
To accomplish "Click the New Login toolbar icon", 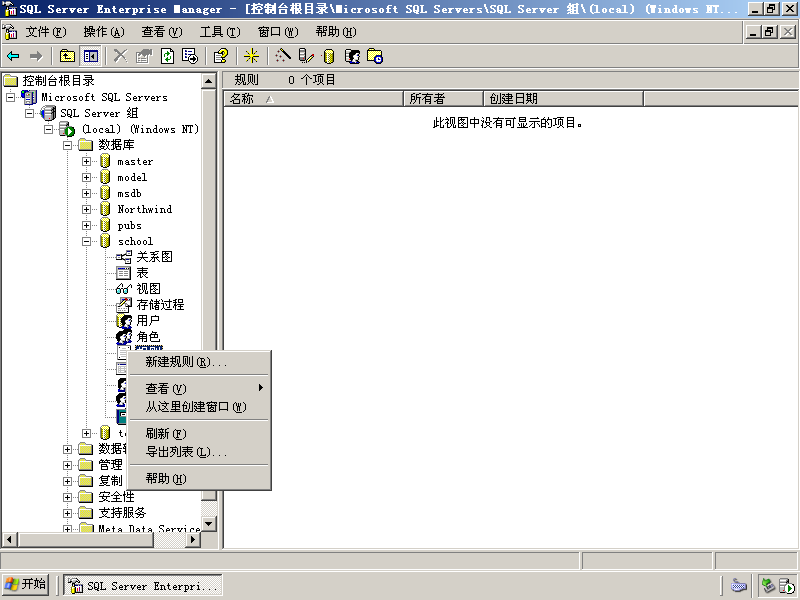I will (x=353, y=56).
